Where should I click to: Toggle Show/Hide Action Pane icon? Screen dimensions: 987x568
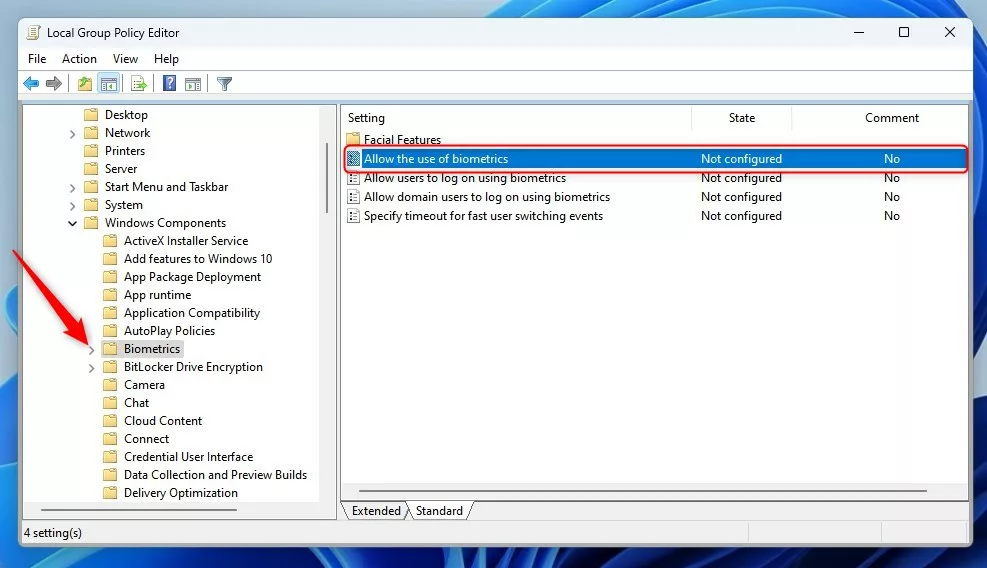coord(193,83)
